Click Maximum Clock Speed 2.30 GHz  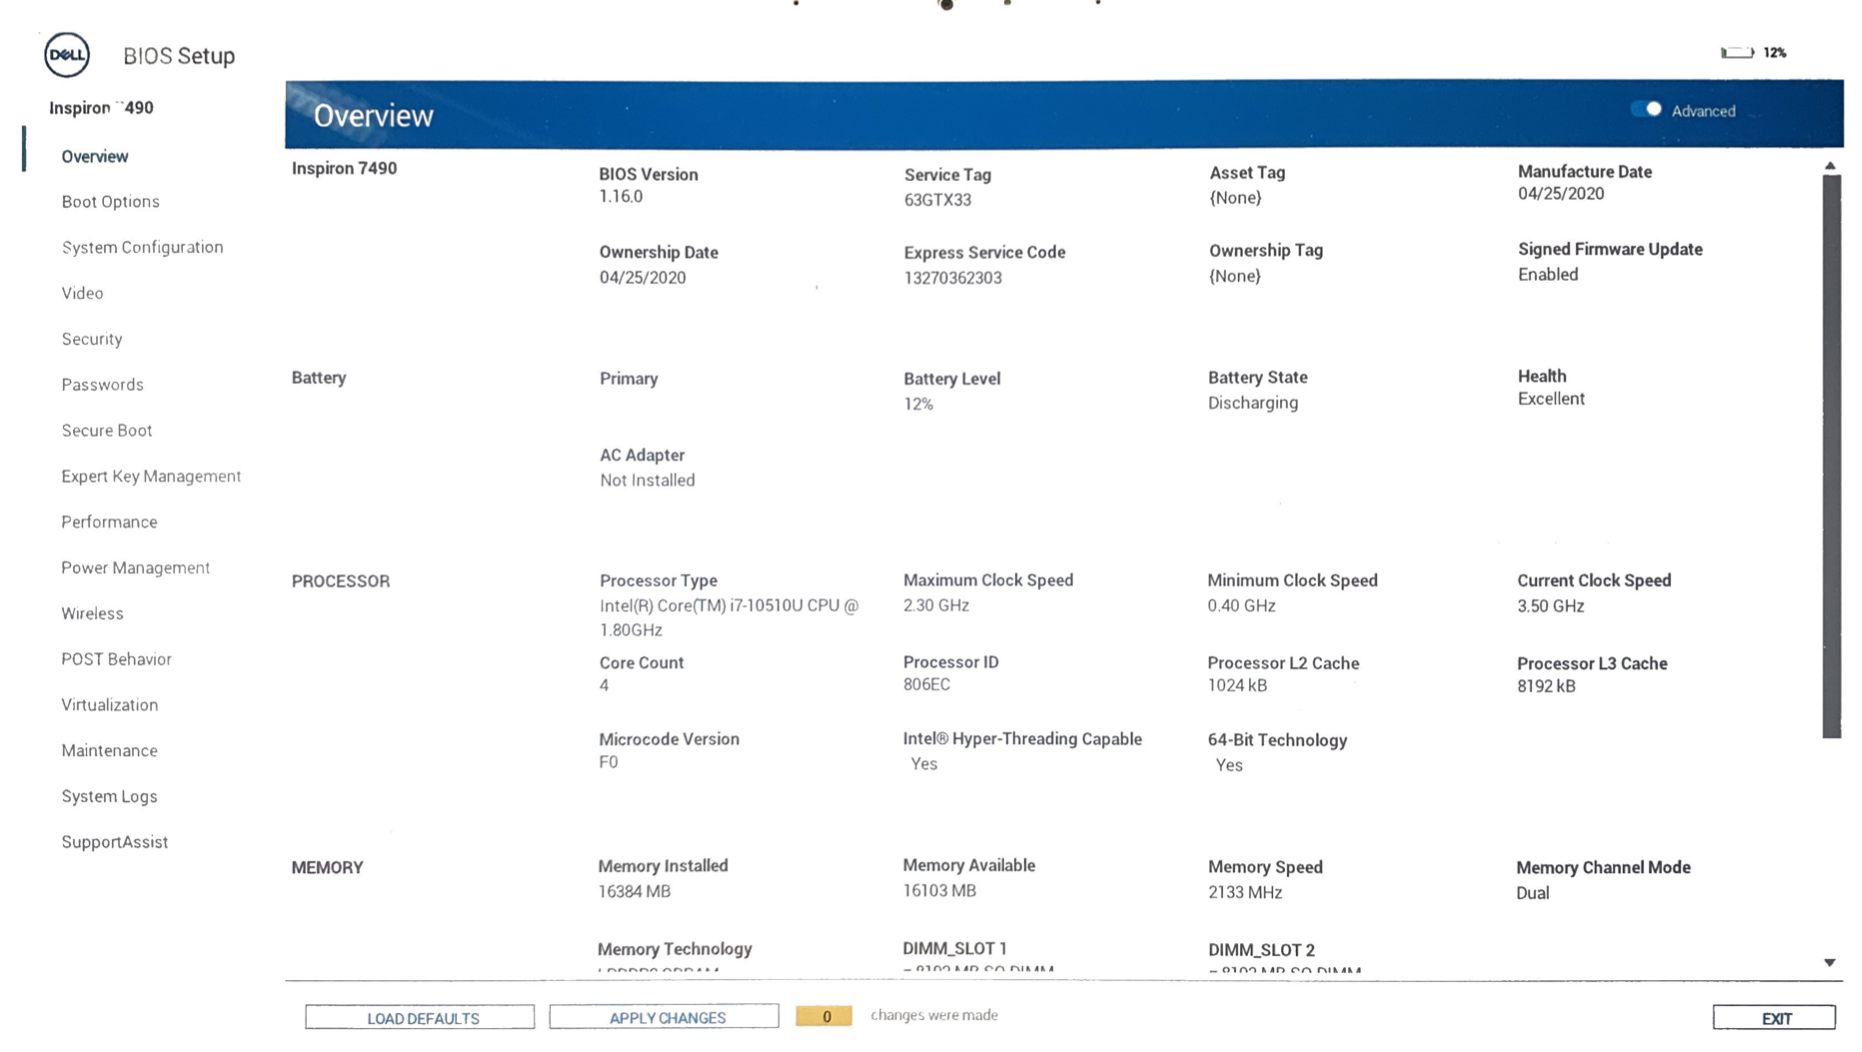pos(936,606)
